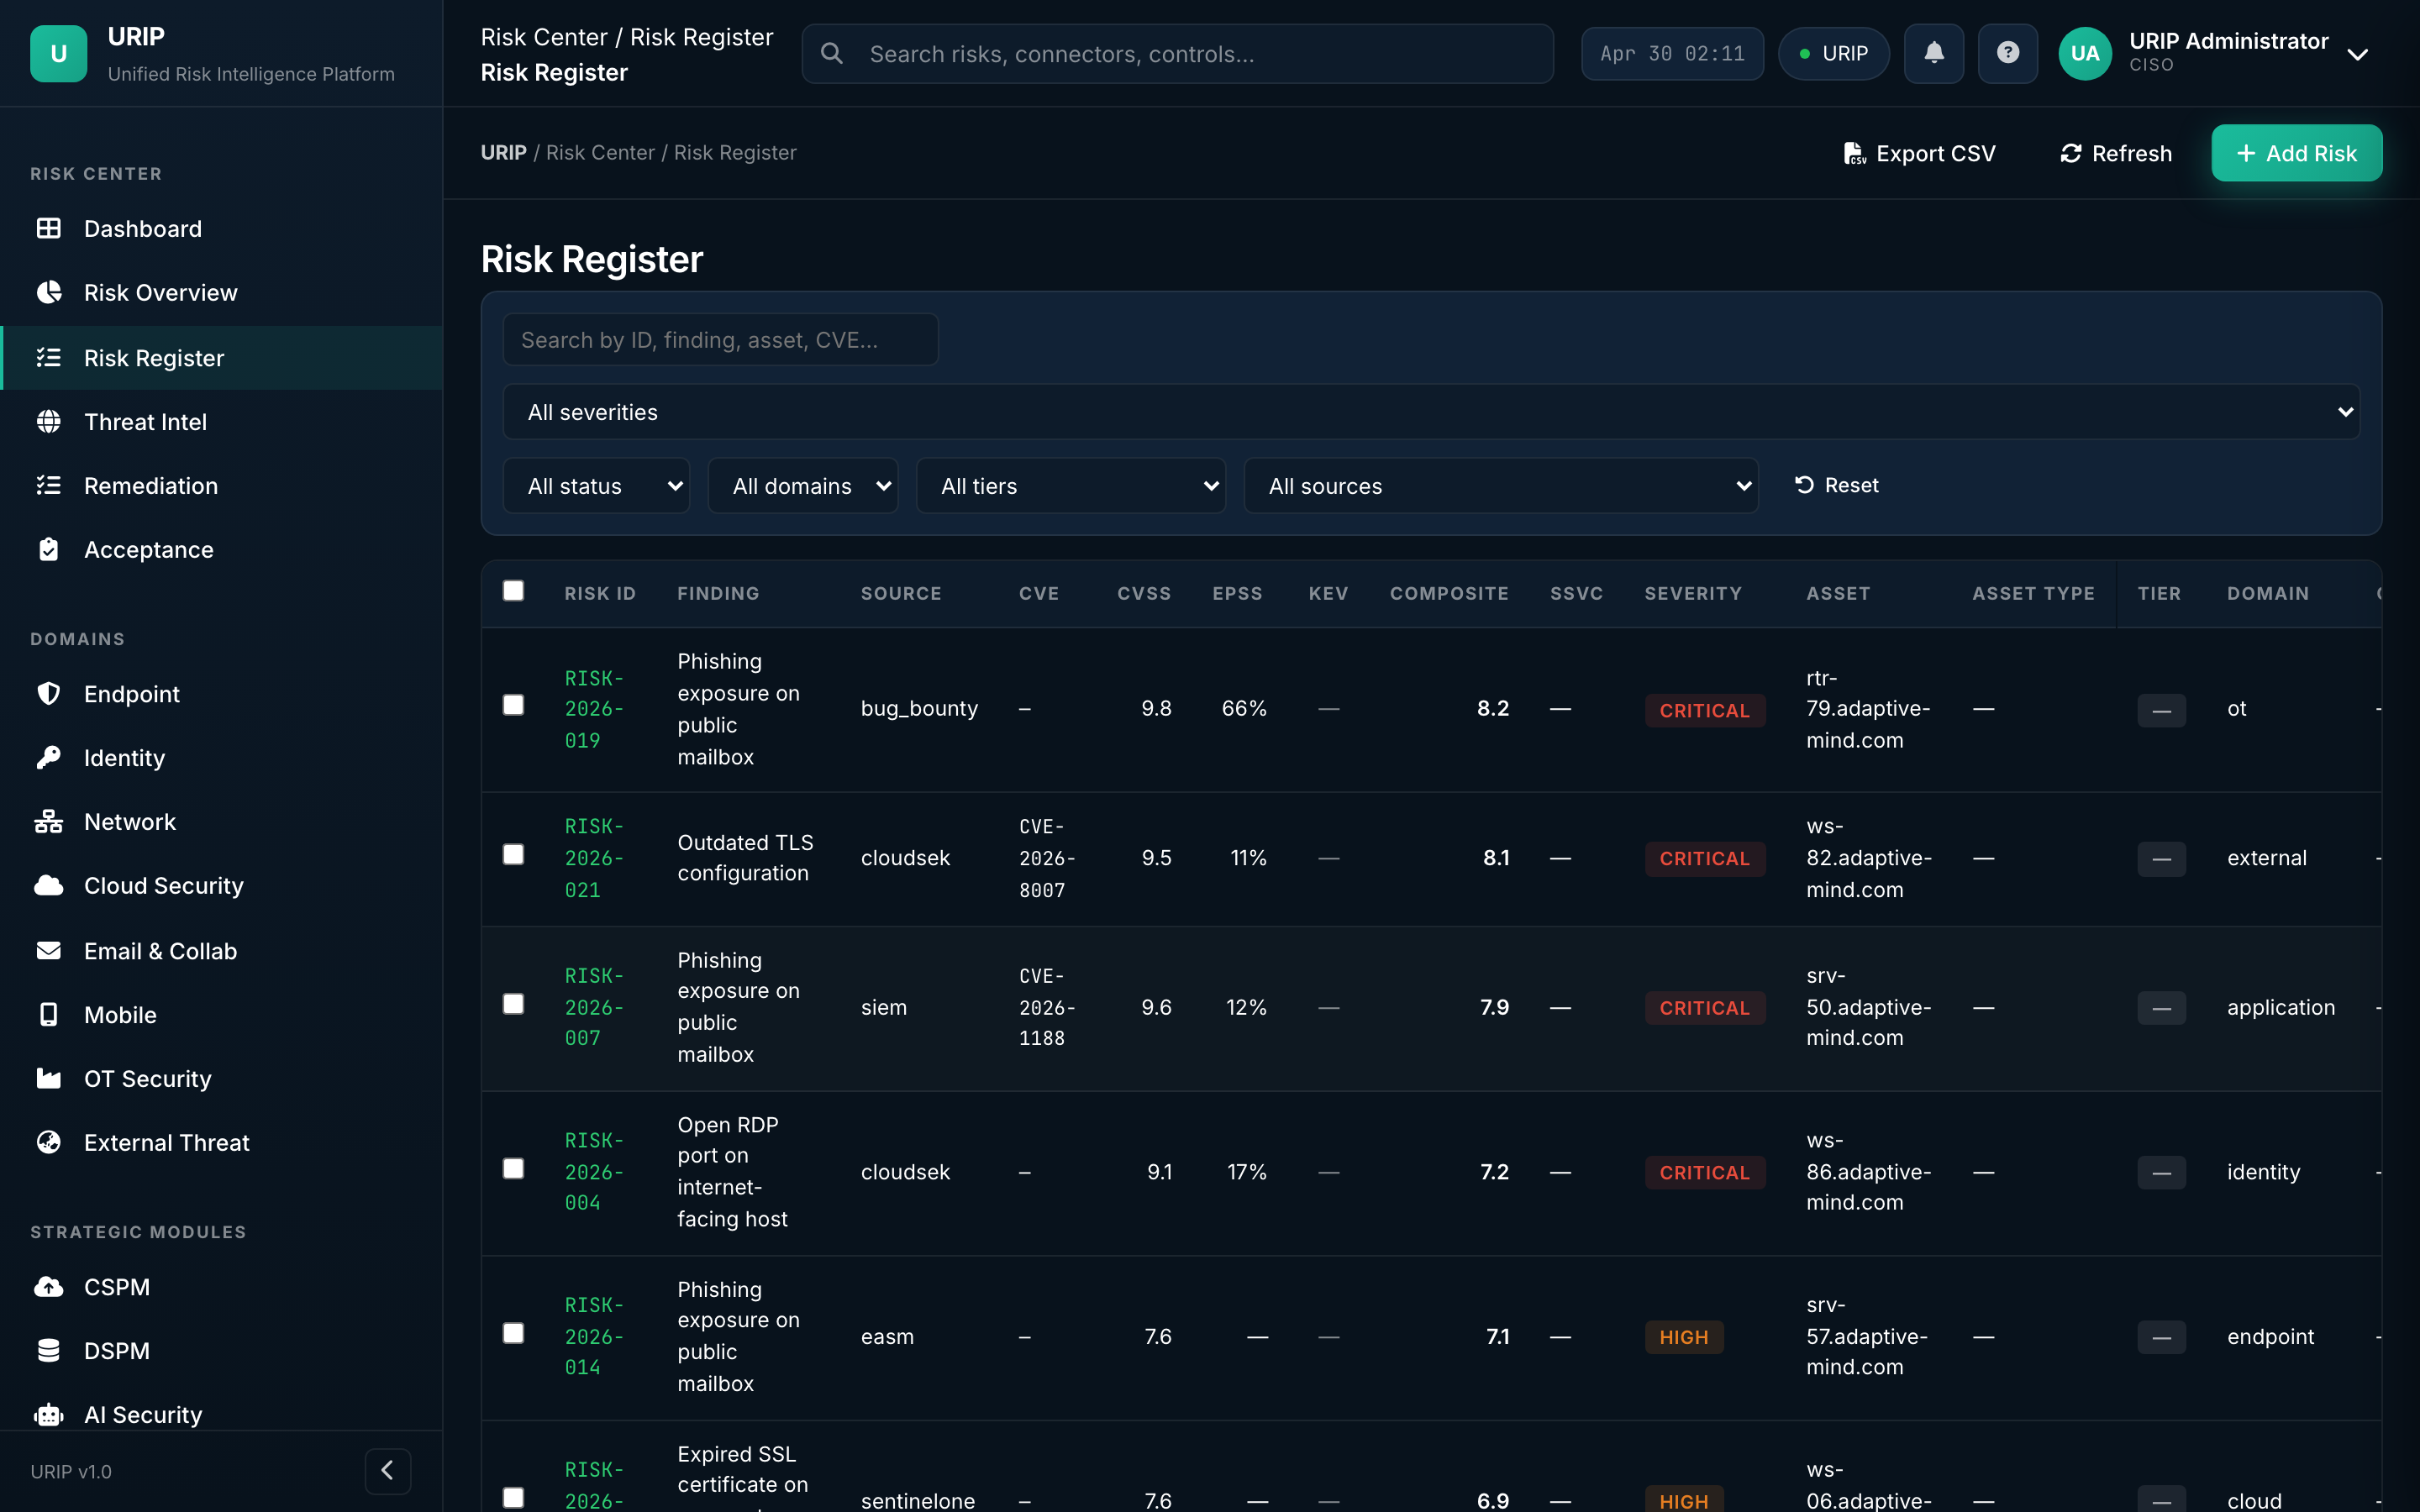
Task: Click the Endpoint shield icon
Action: [48, 694]
